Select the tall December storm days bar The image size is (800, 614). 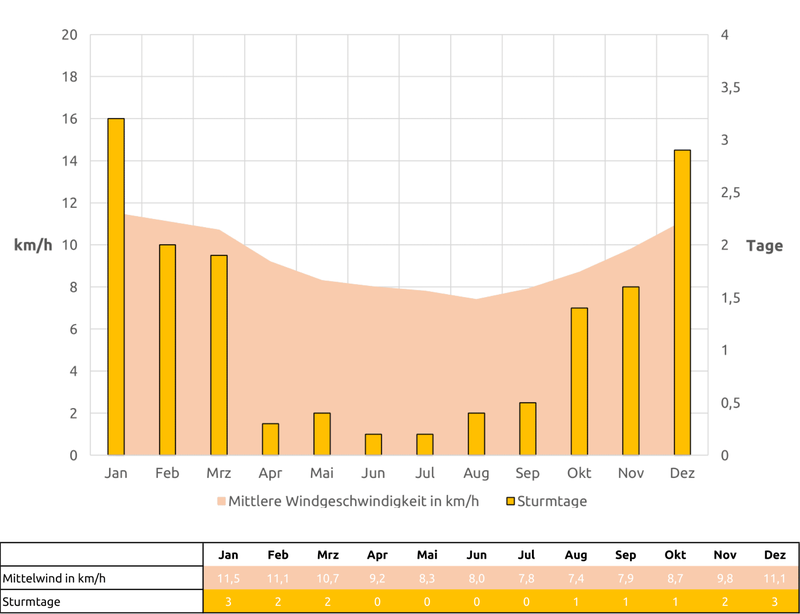tap(682, 303)
